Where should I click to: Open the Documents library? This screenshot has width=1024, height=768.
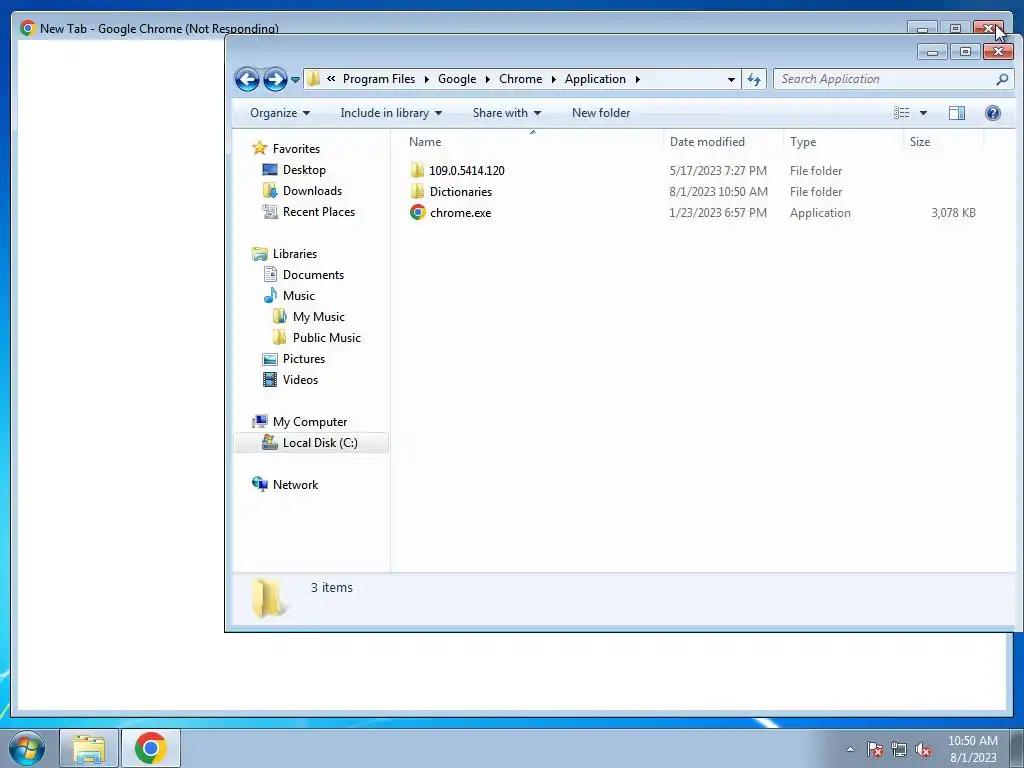click(304, 274)
